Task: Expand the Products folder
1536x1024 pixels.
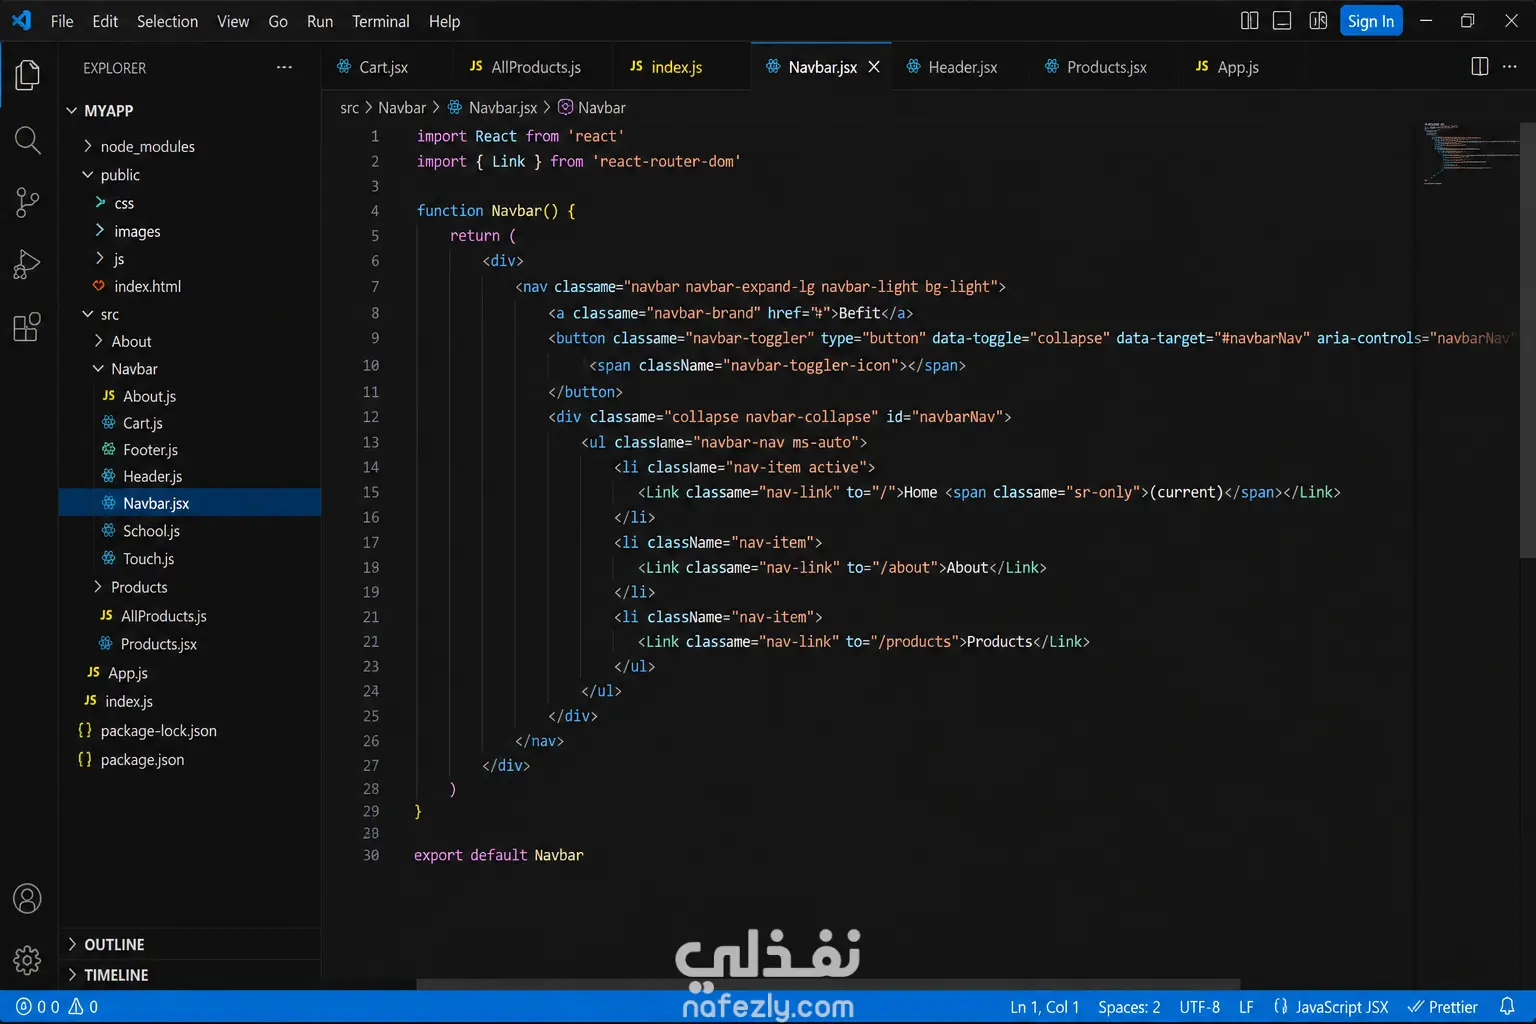Action: coord(139,587)
